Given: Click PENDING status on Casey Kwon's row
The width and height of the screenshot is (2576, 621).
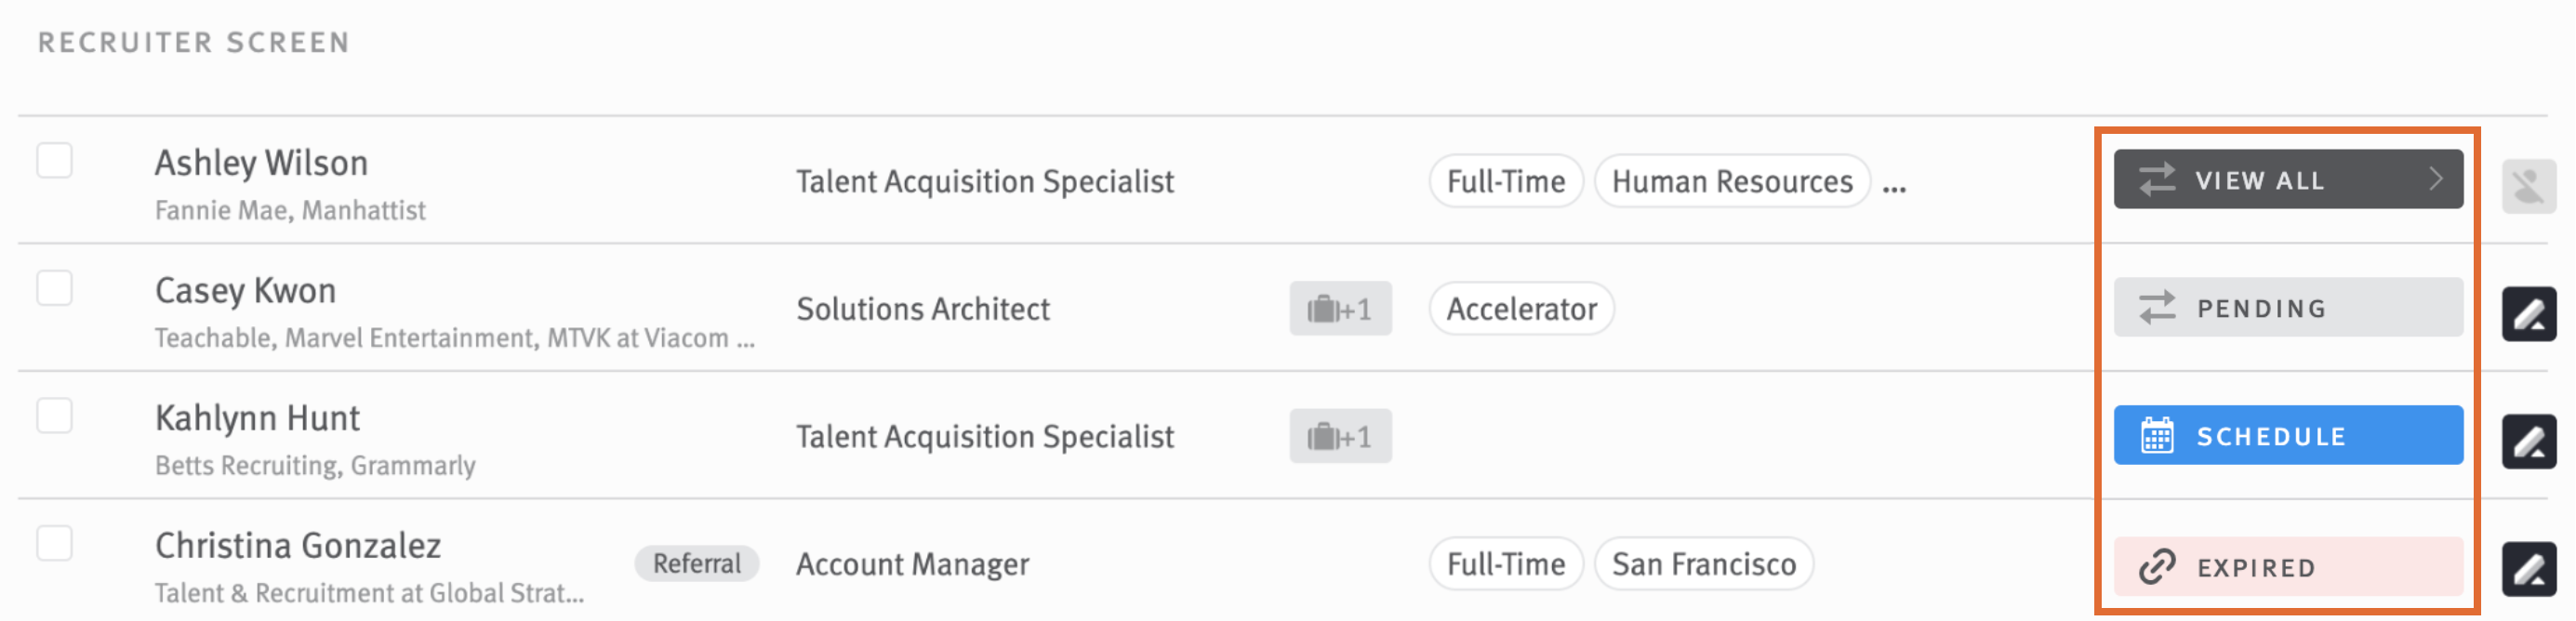Looking at the screenshot, I should (x=2288, y=308).
